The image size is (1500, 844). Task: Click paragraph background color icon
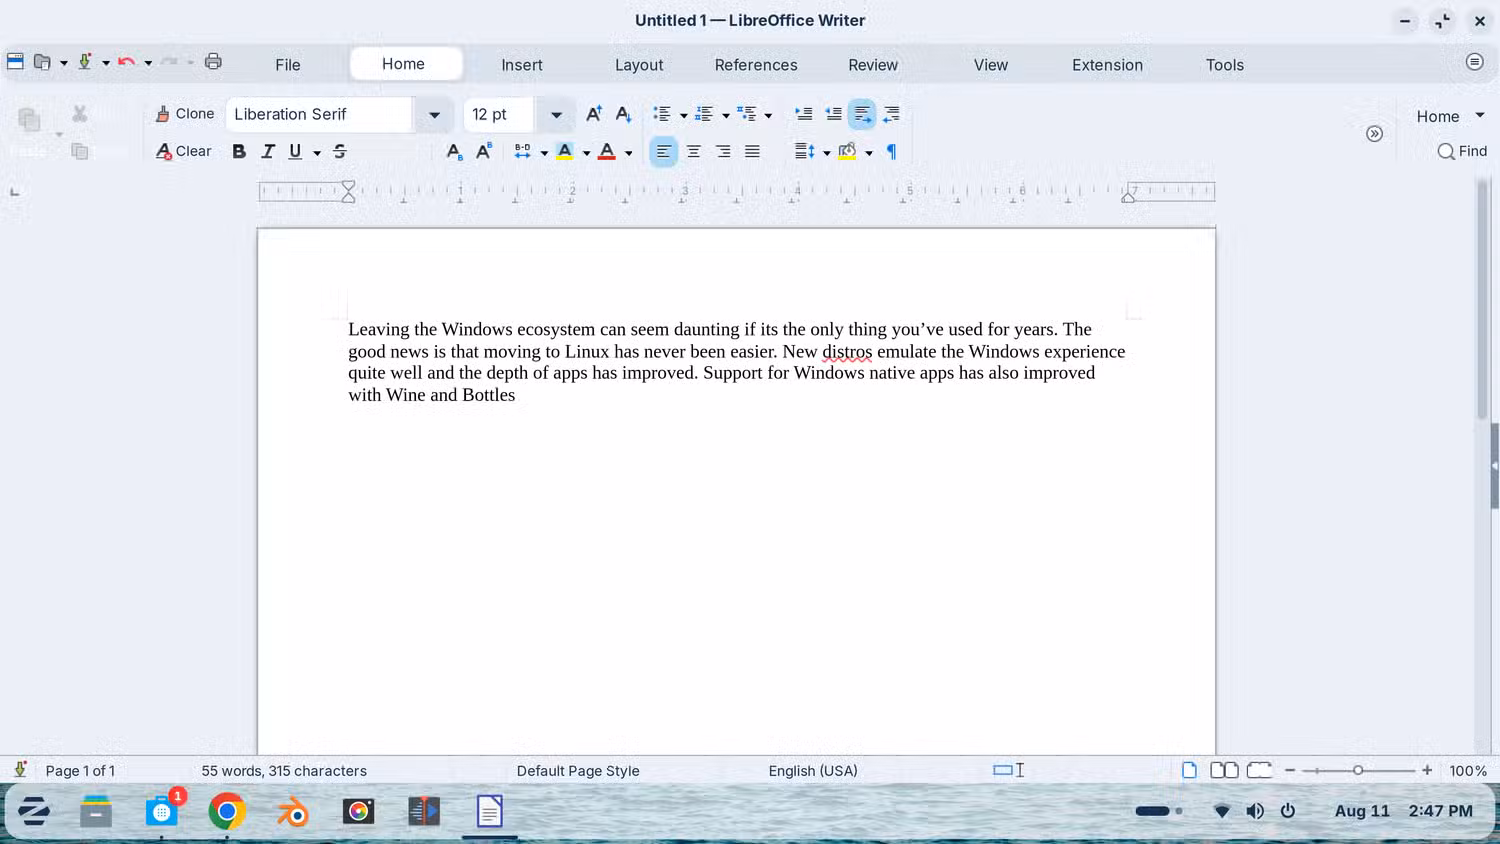pyautogui.click(x=847, y=151)
